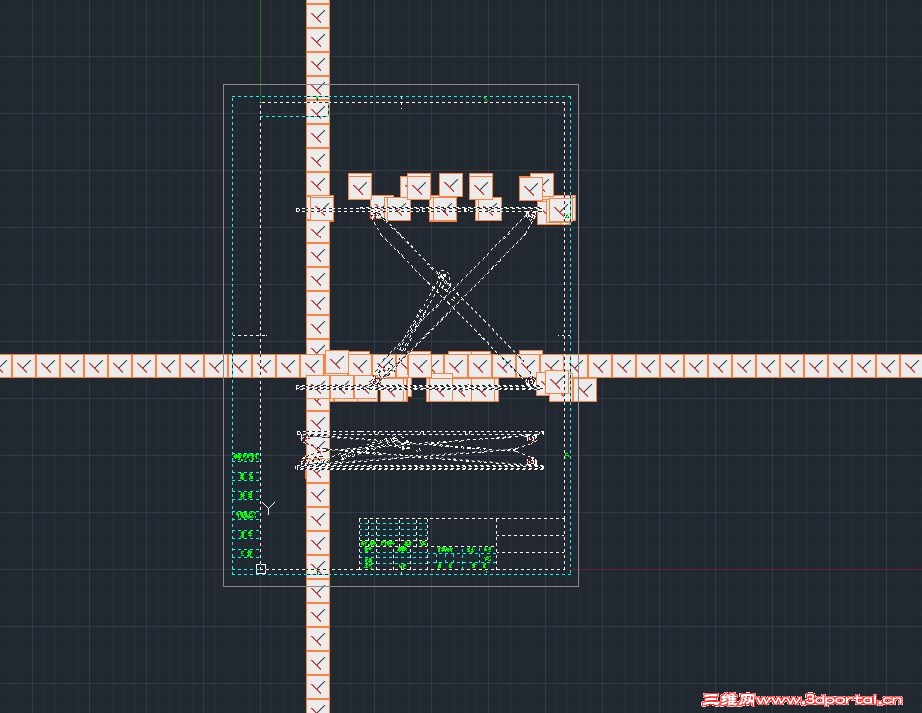Click a block marker where the two rows intersect

(x=318, y=366)
